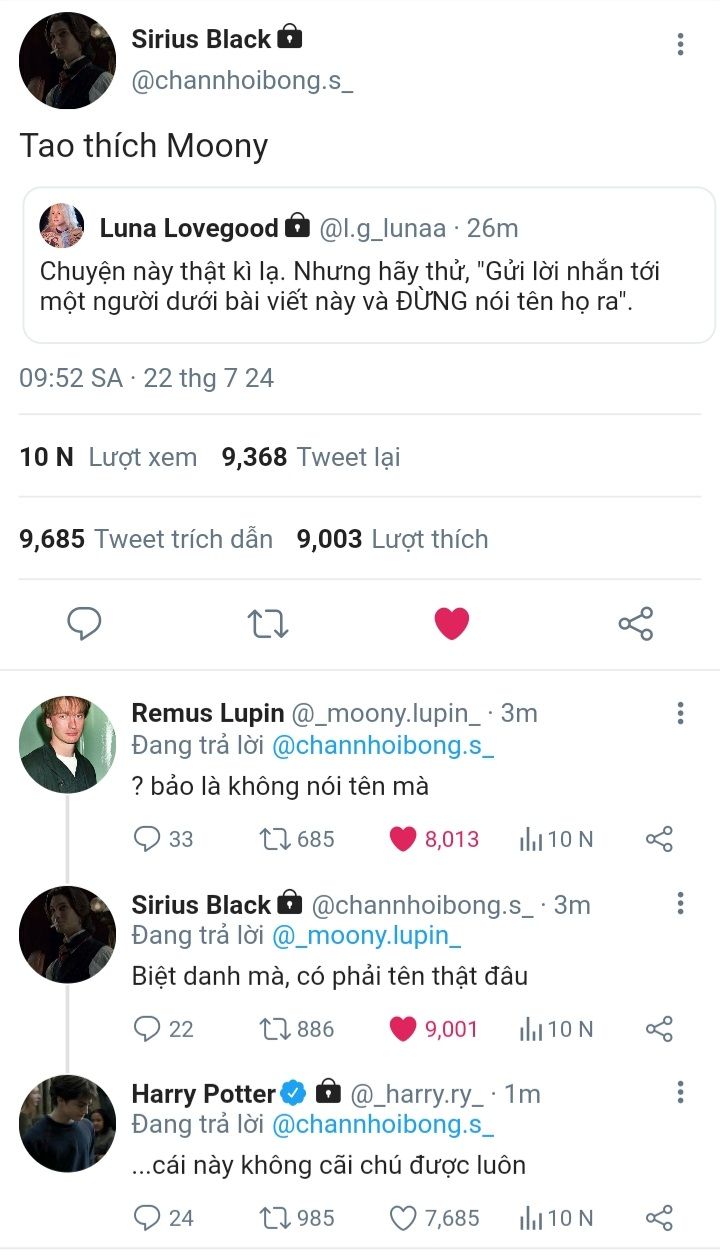Open more options on Remus Lupin's reply

click(x=680, y=713)
